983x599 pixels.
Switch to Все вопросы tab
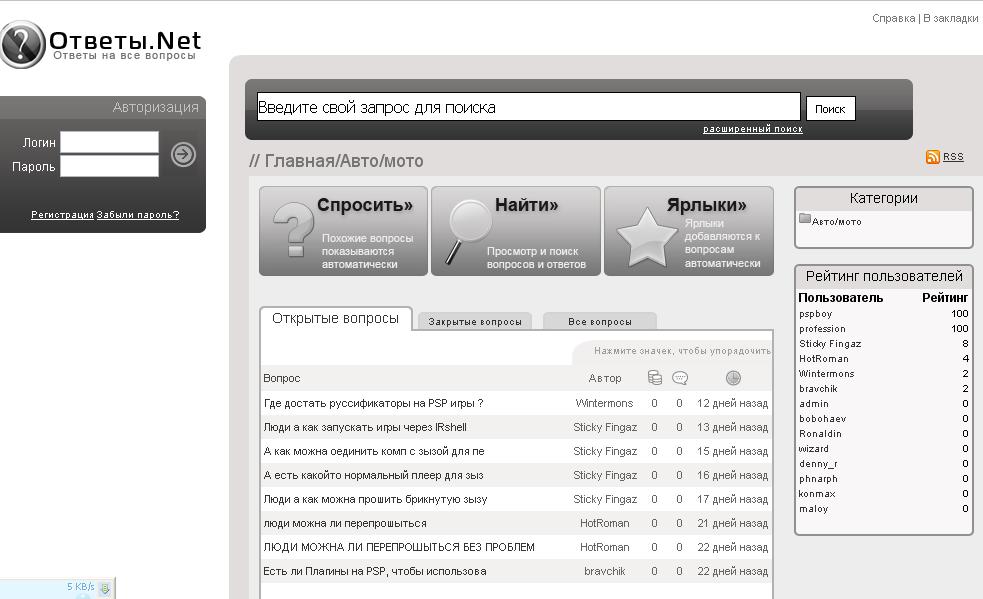click(x=599, y=322)
